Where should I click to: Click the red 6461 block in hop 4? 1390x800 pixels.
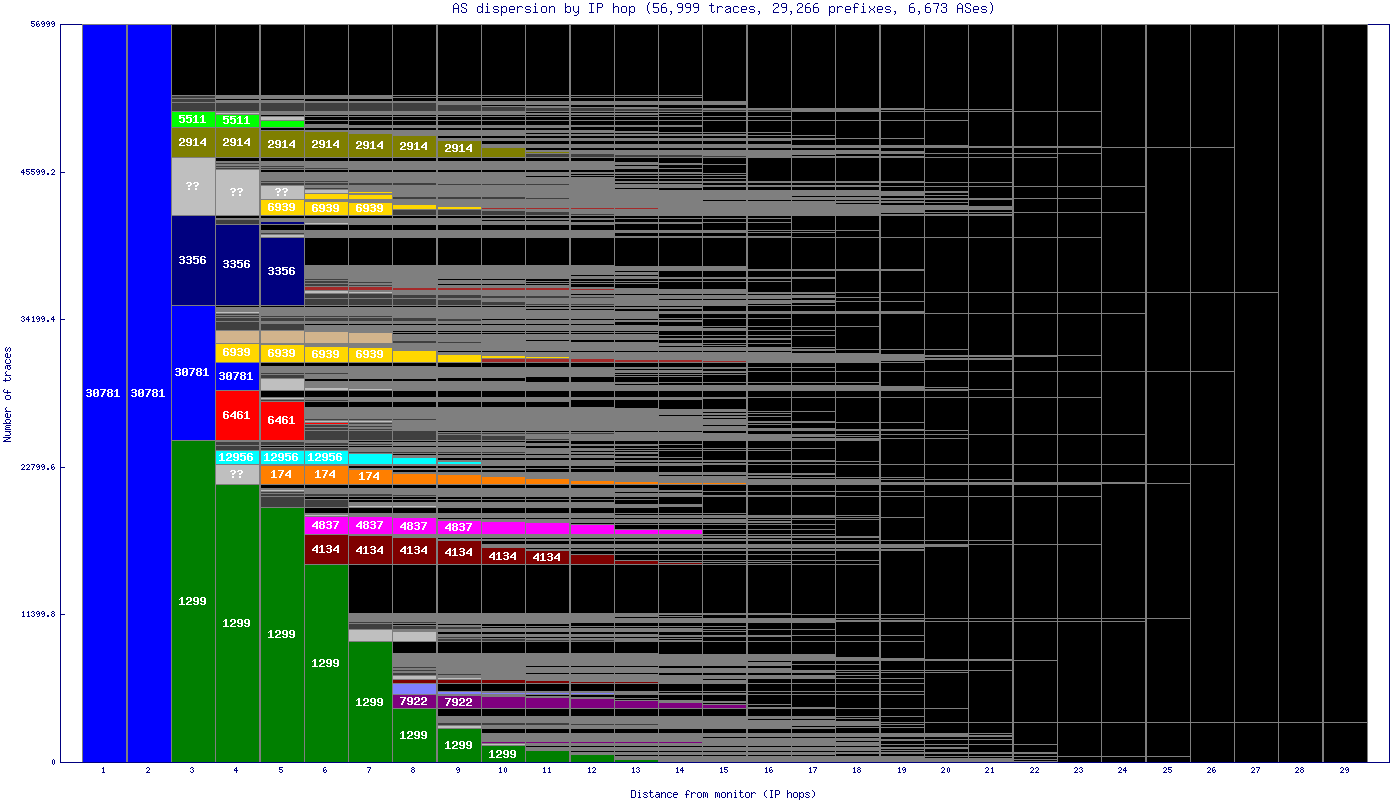click(237, 415)
